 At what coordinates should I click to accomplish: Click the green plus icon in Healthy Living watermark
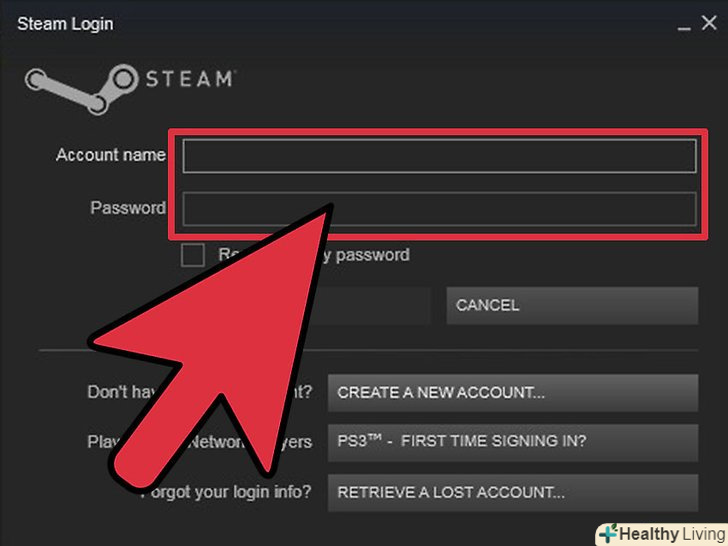[x=608, y=533]
